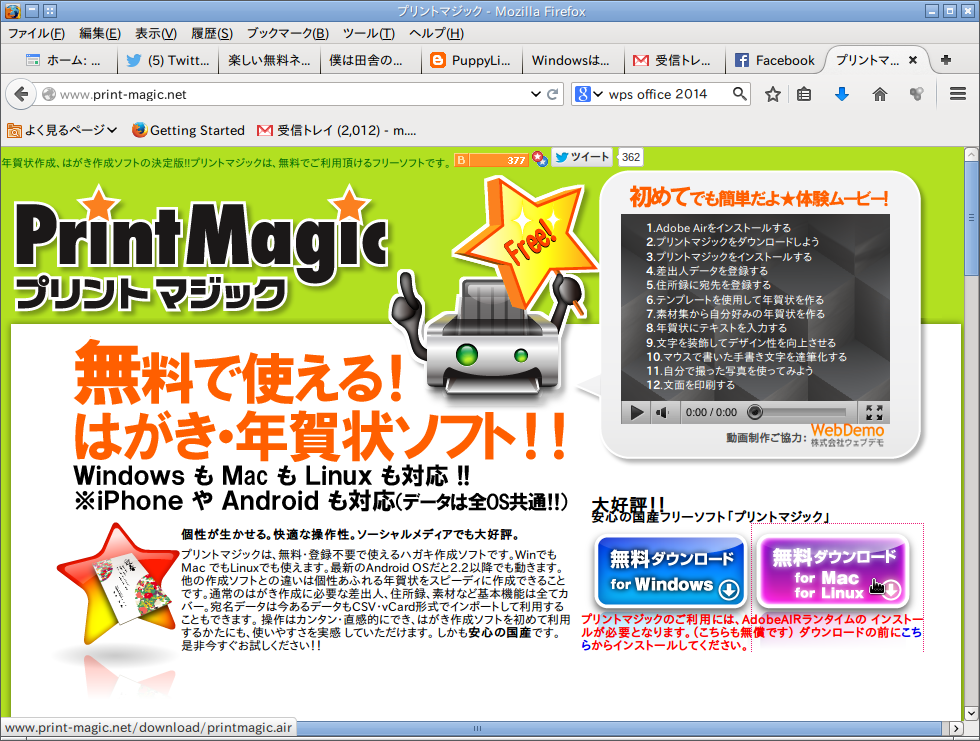Reload the page with the refresh icon

coord(552,94)
